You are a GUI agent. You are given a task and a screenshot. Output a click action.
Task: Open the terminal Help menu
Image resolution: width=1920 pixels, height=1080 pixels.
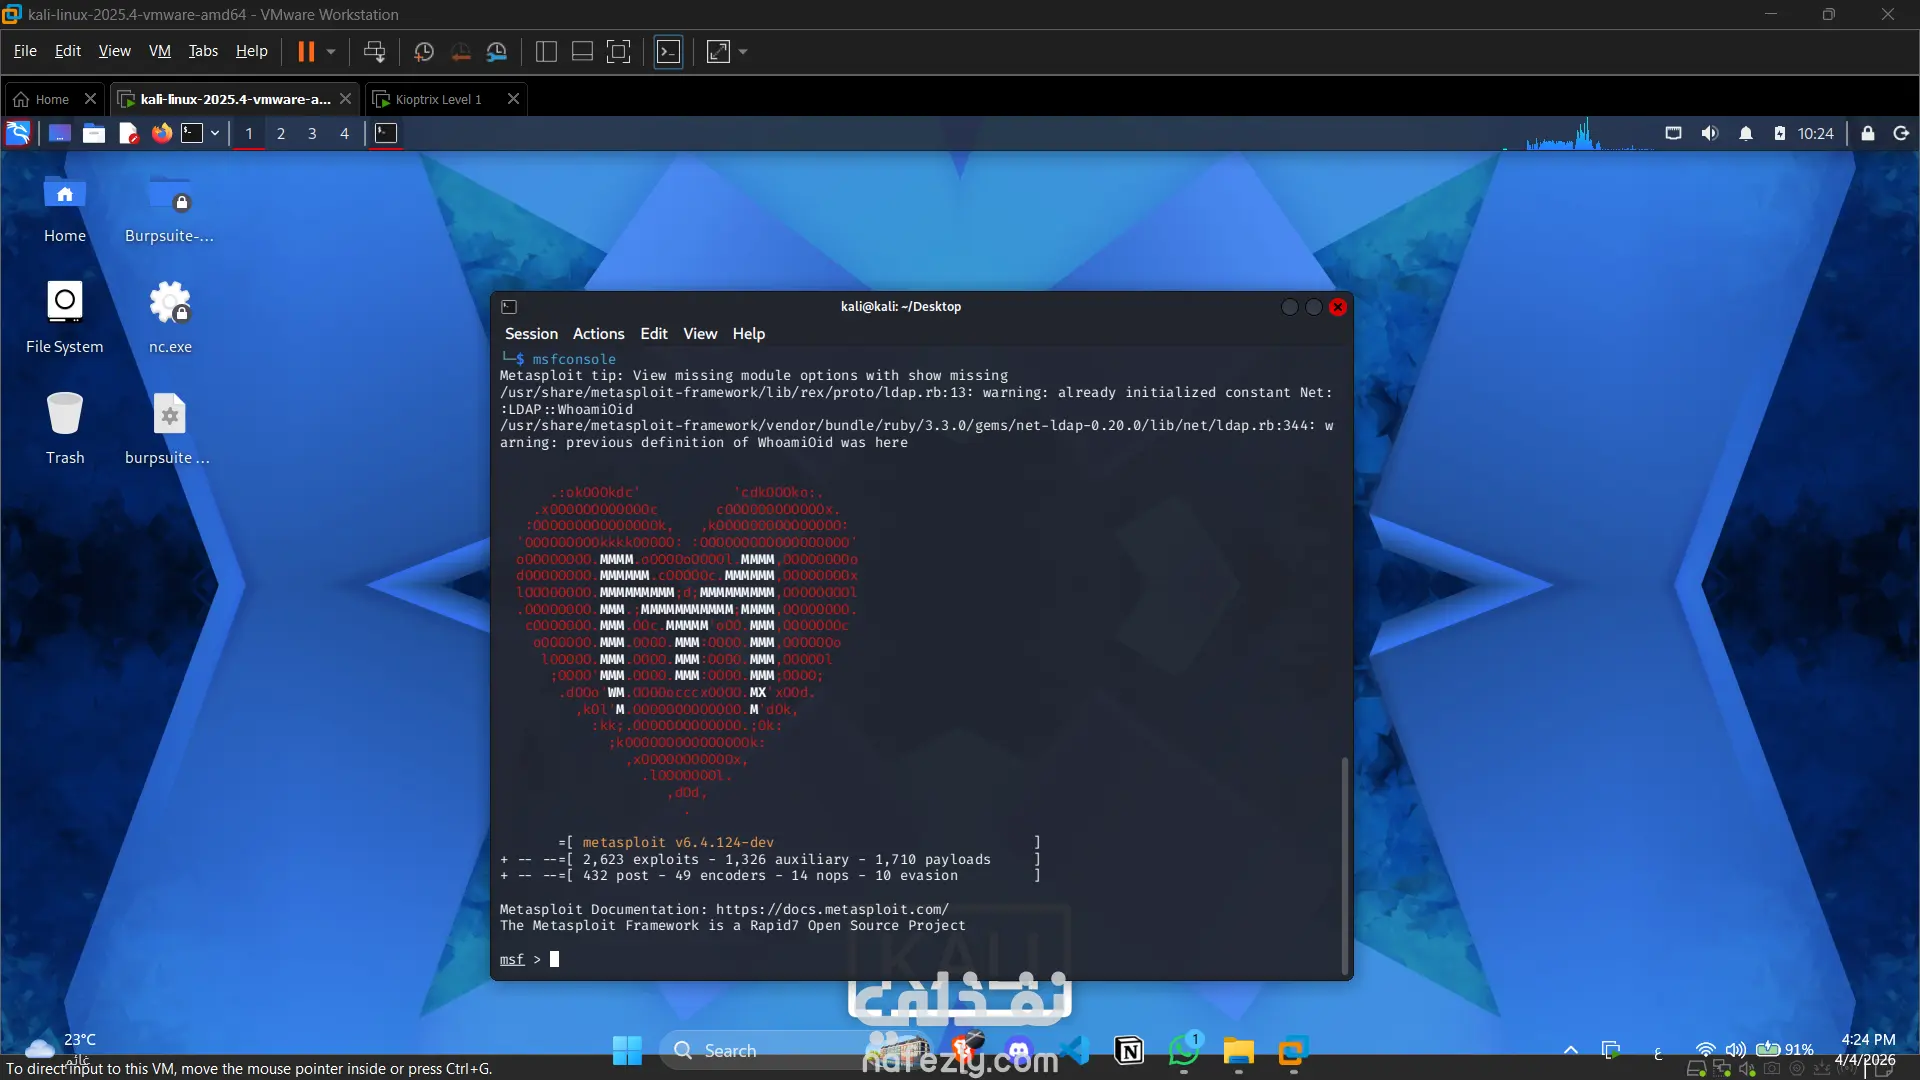(748, 334)
